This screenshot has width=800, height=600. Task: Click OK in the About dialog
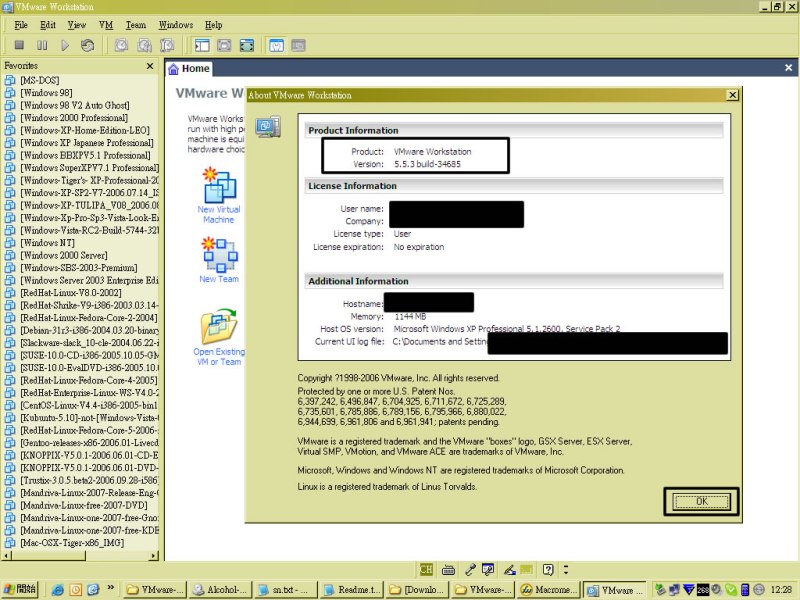coord(702,502)
